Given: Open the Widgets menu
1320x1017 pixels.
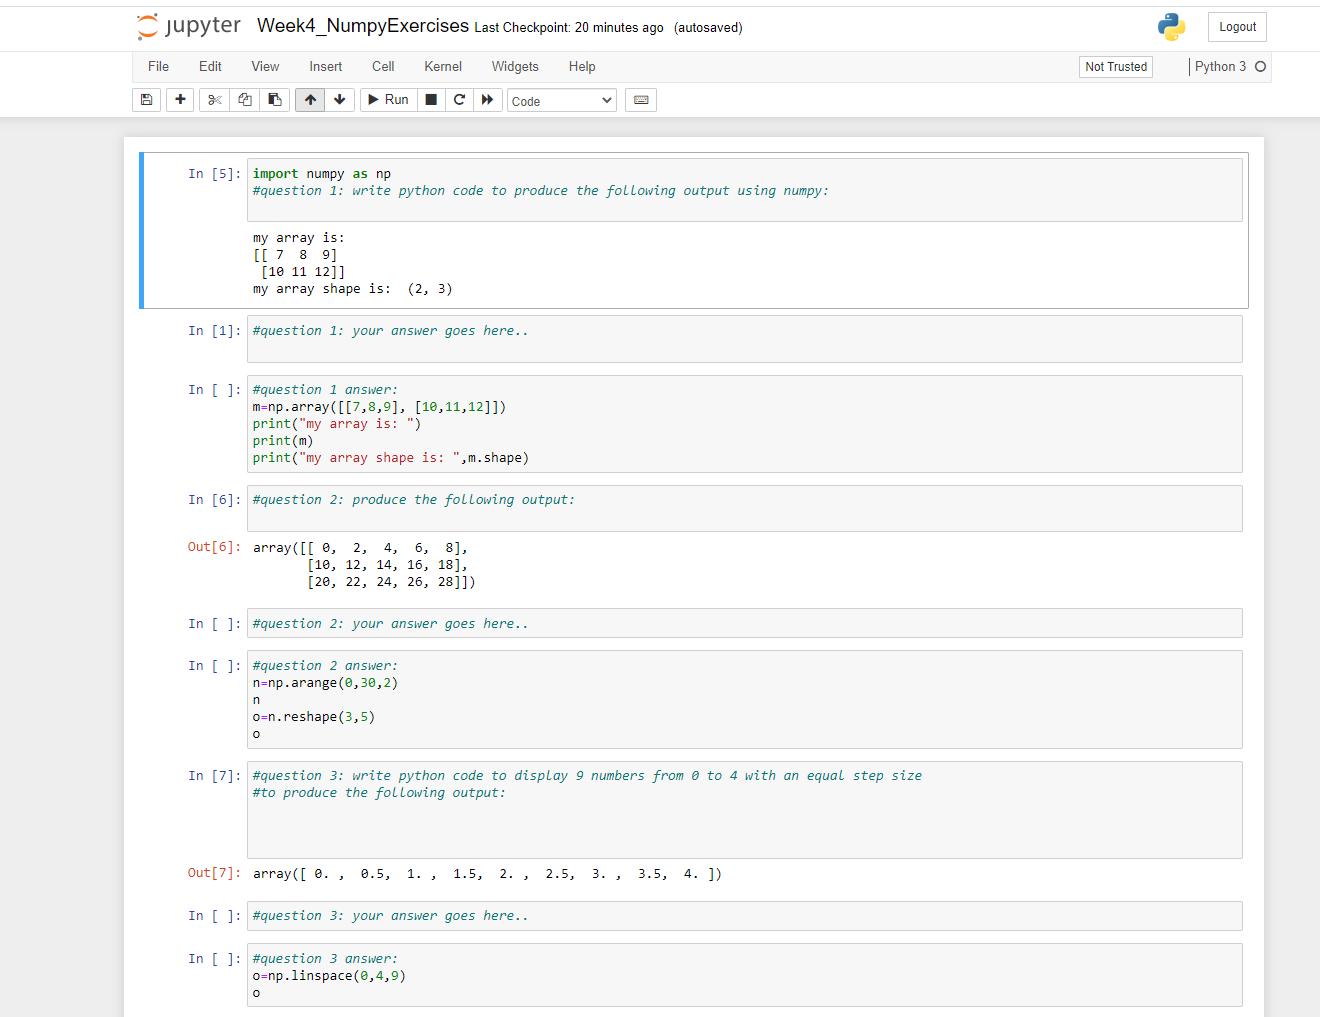Looking at the screenshot, I should [x=515, y=67].
